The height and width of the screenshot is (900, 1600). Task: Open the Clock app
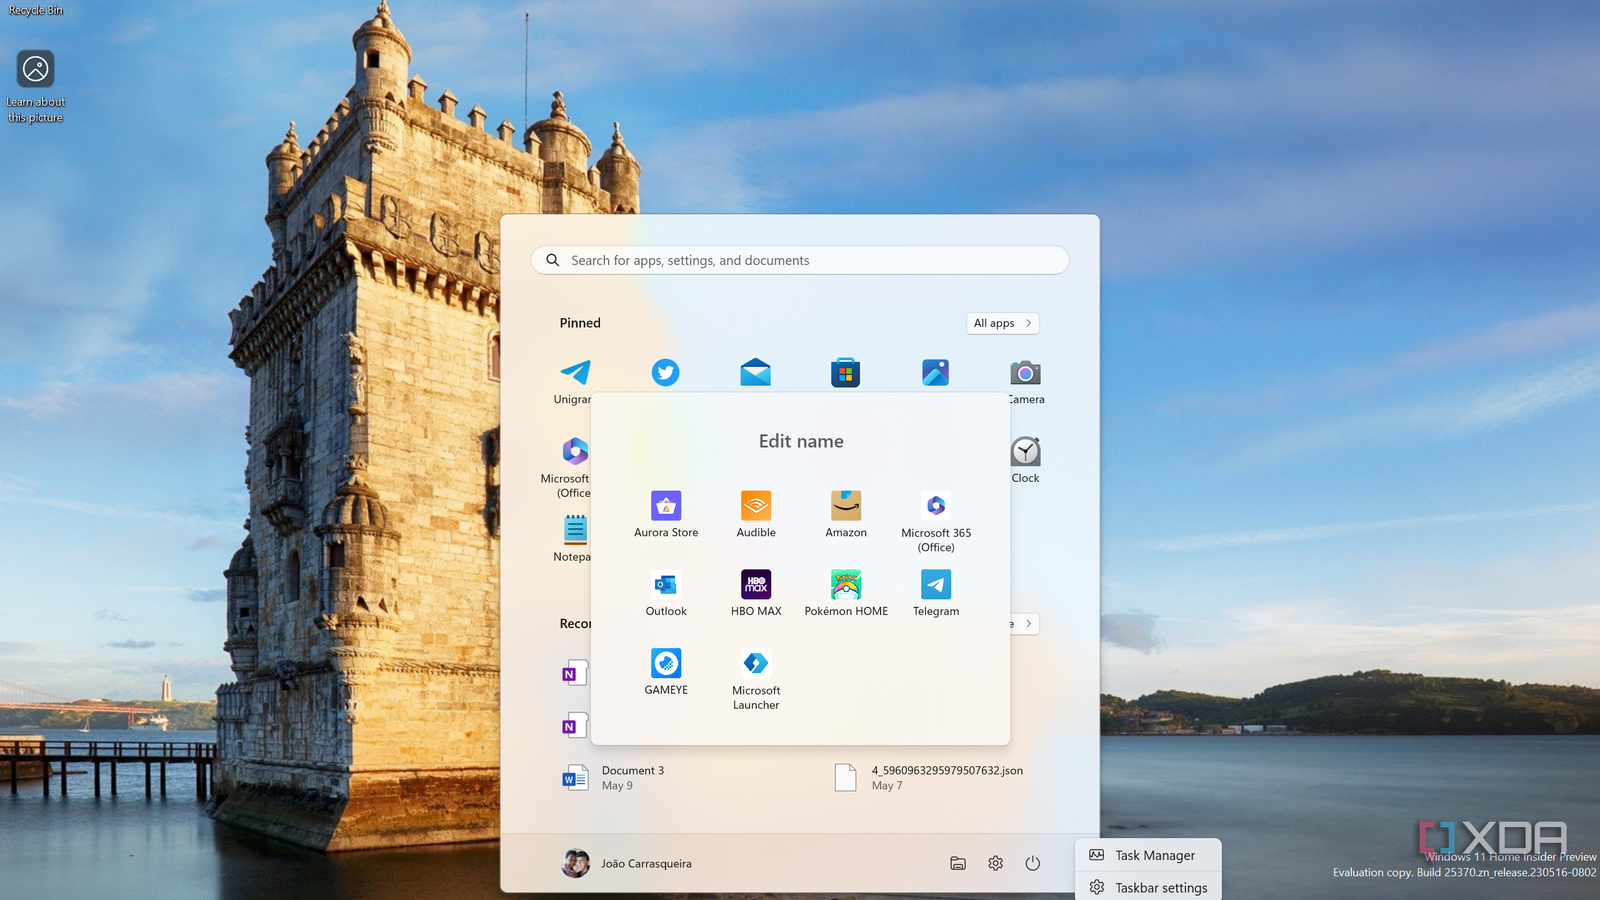coord(1025,452)
